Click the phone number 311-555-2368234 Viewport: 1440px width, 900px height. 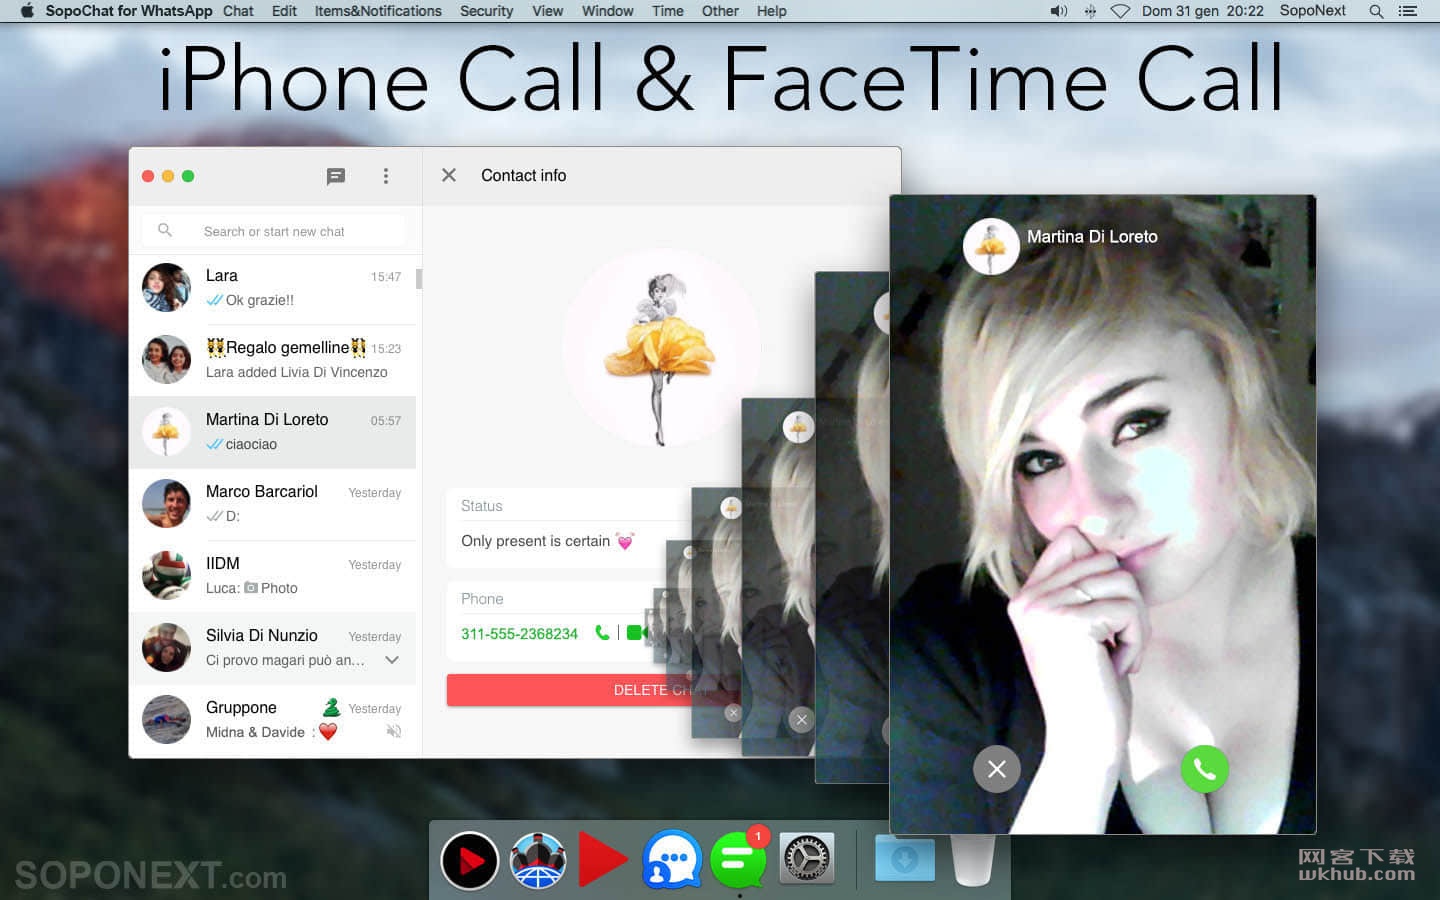519,634
